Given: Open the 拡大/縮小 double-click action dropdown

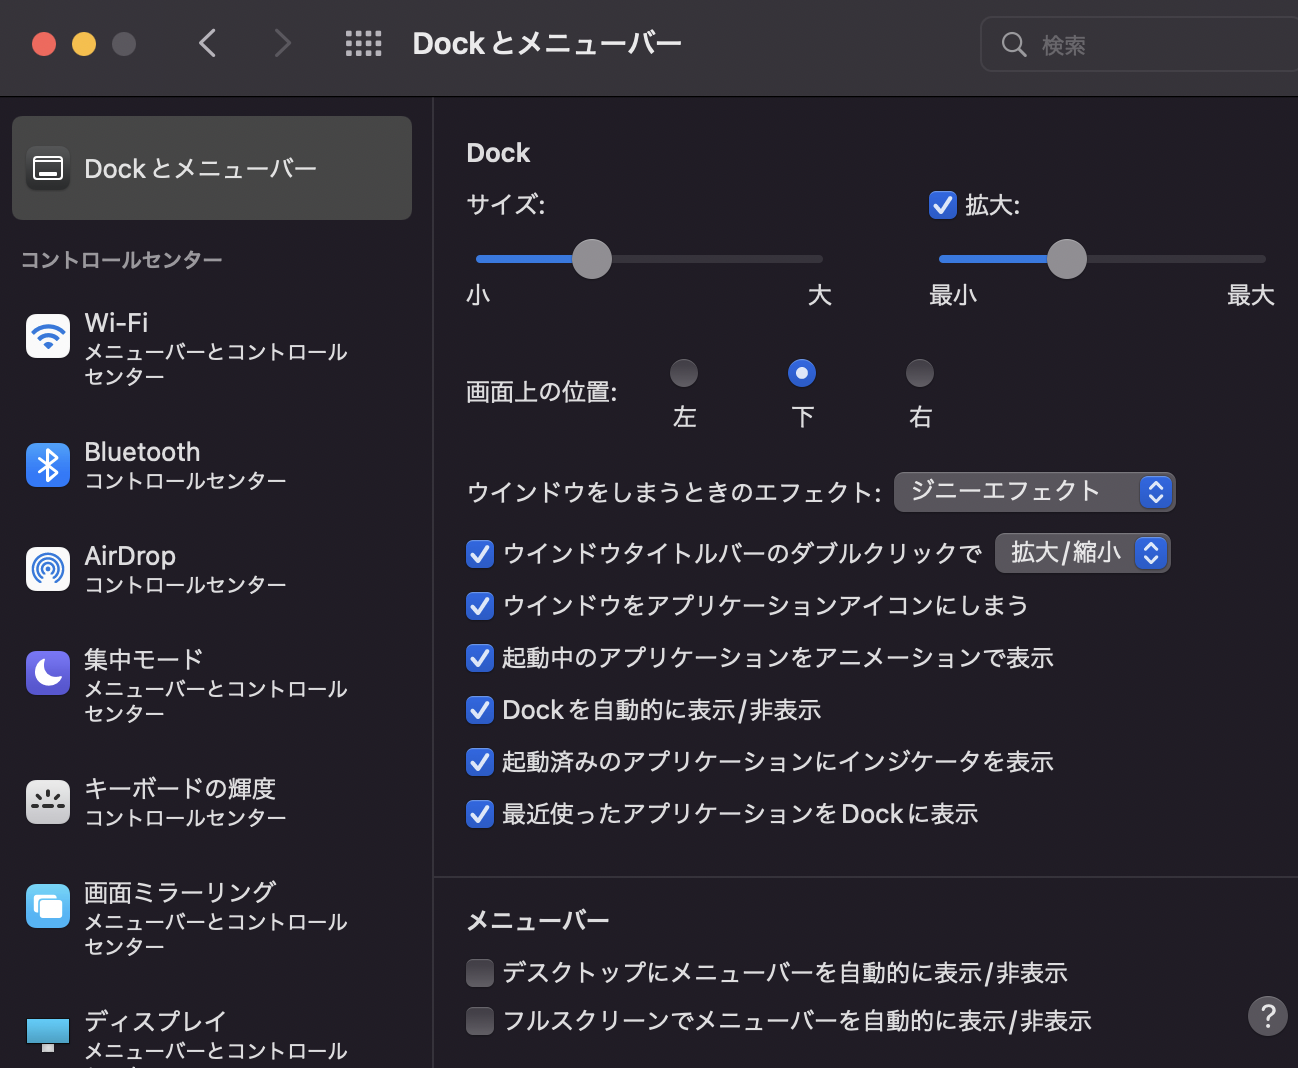Looking at the screenshot, I should (1082, 553).
